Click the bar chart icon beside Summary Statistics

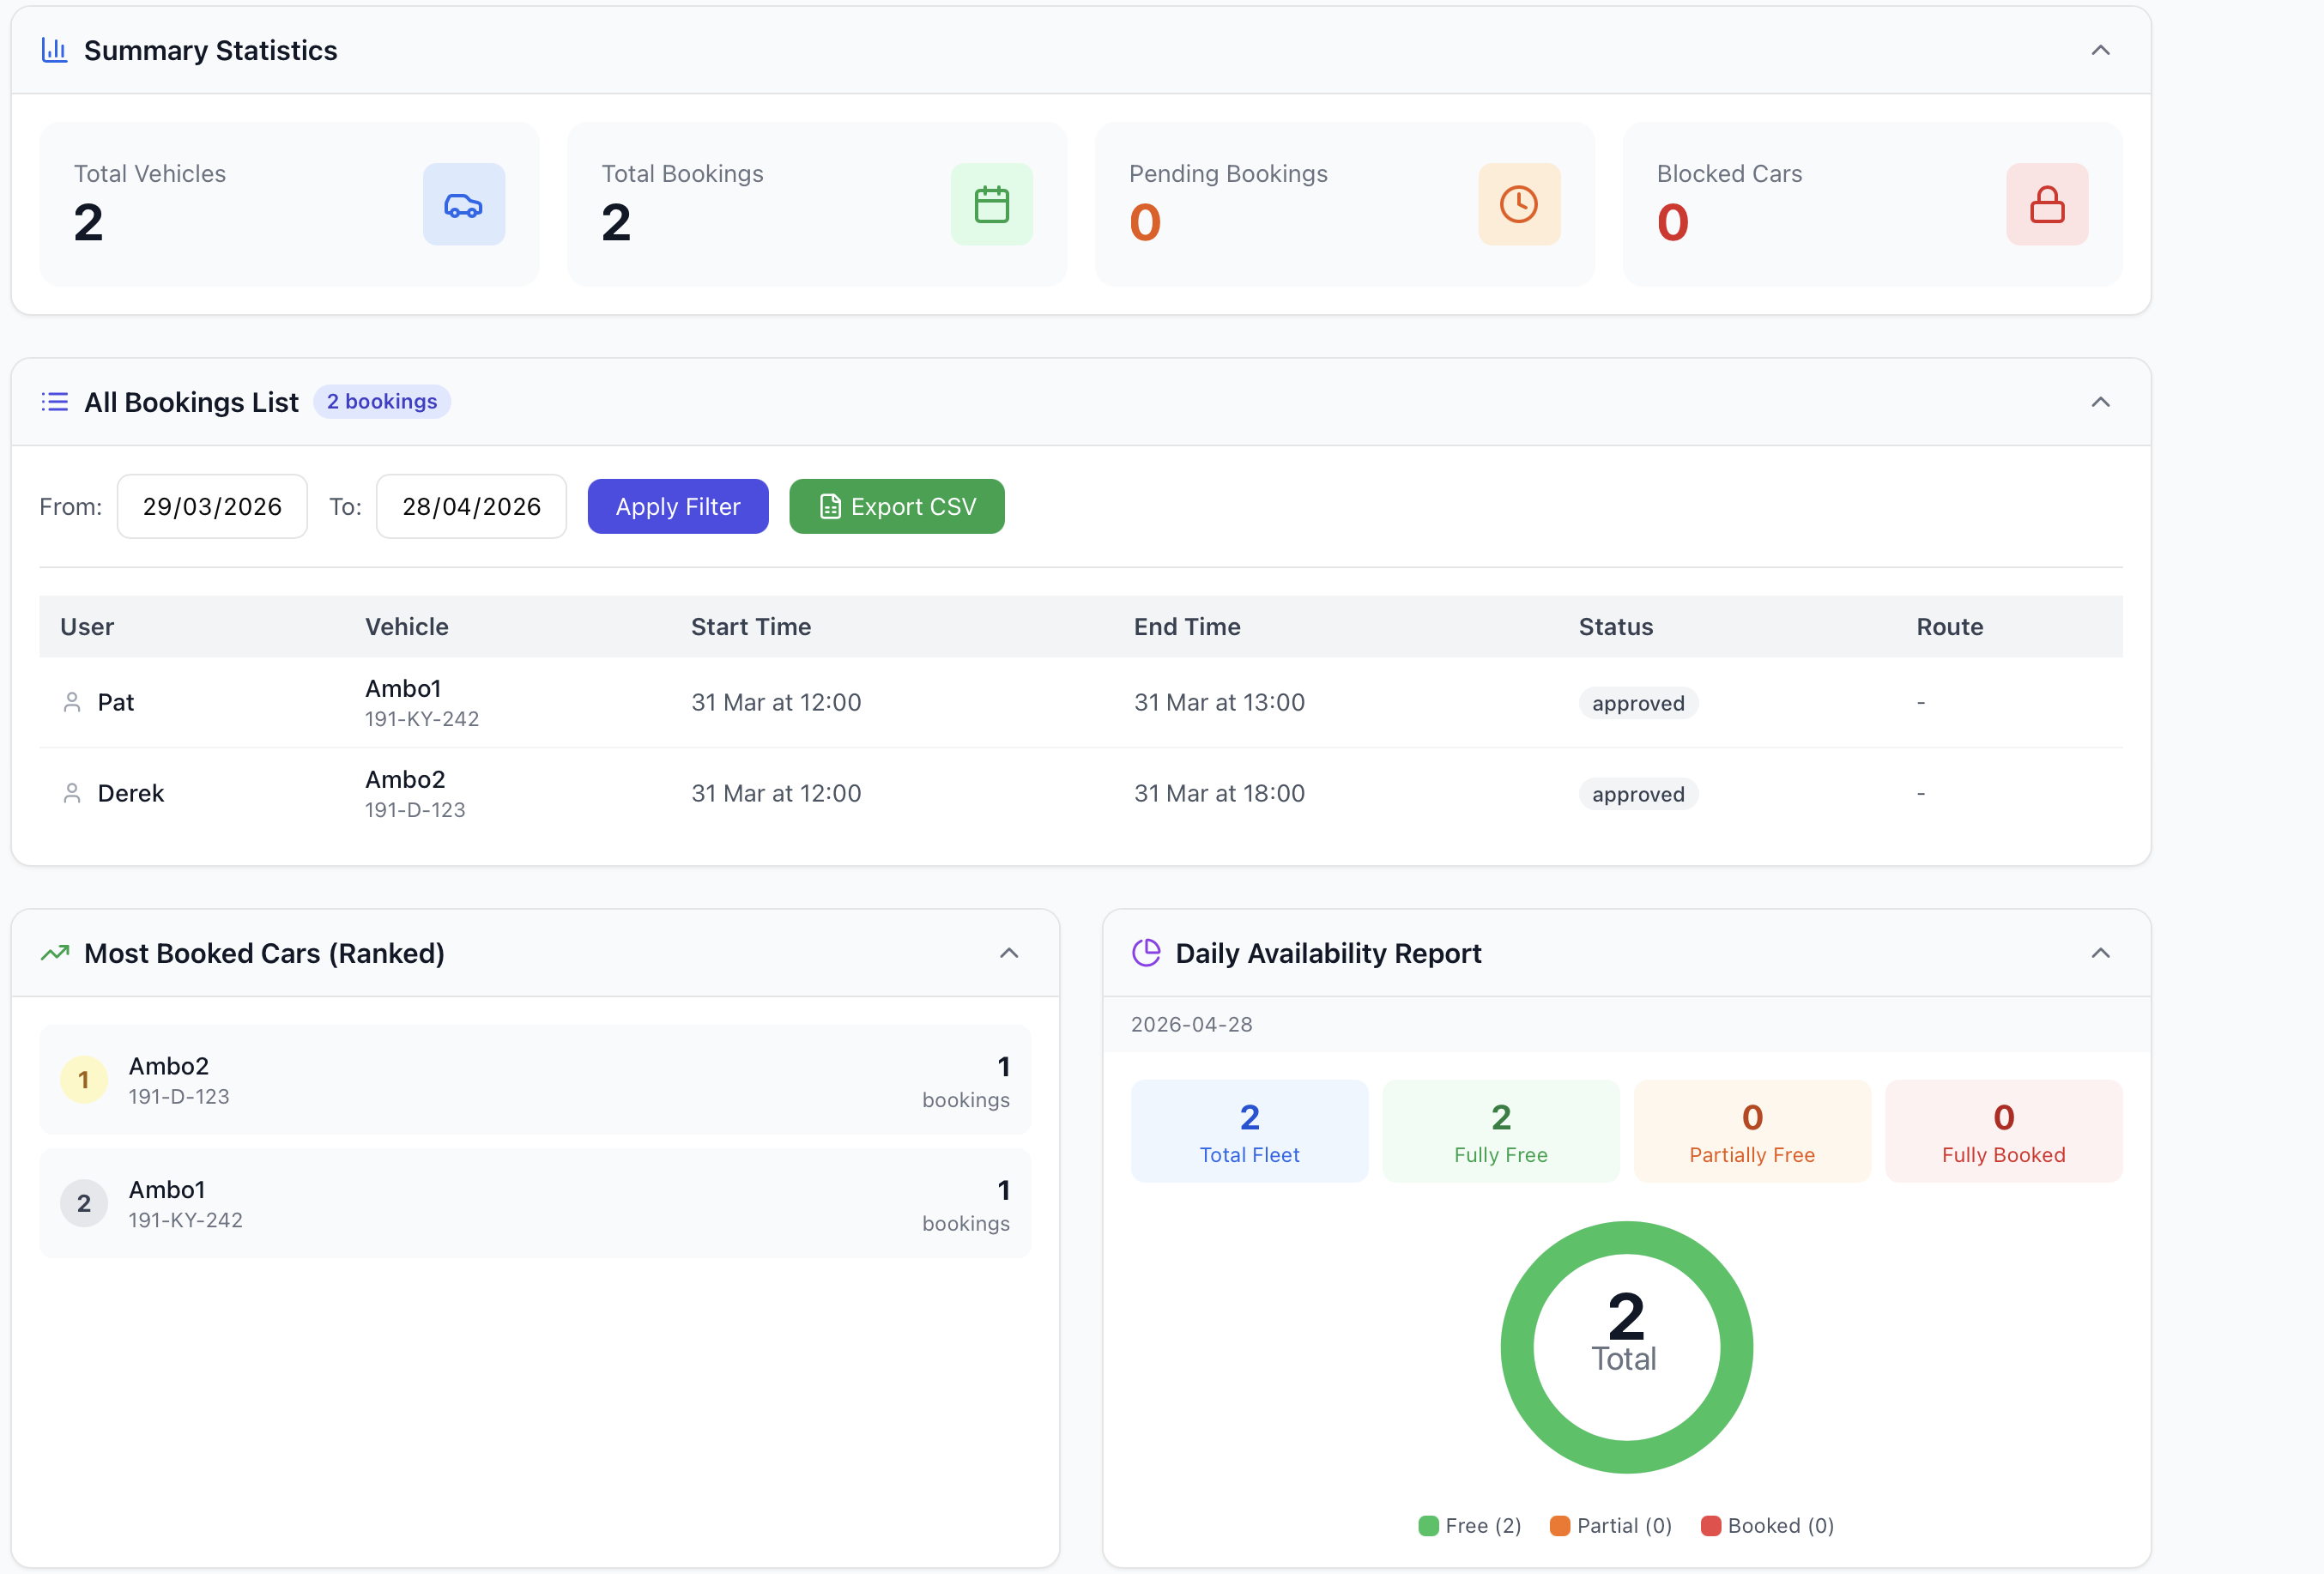tap(54, 50)
